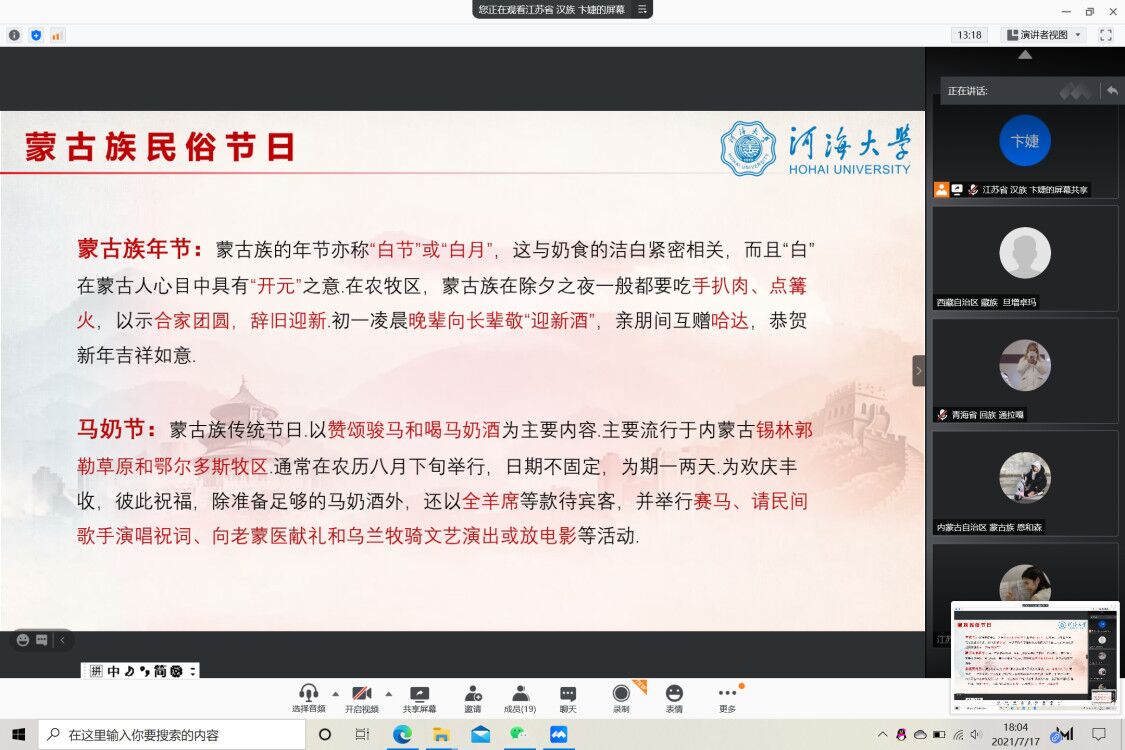1125x750 pixels.
Task: Turn on camera with 开启视频
Action: pyautogui.click(x=362, y=694)
